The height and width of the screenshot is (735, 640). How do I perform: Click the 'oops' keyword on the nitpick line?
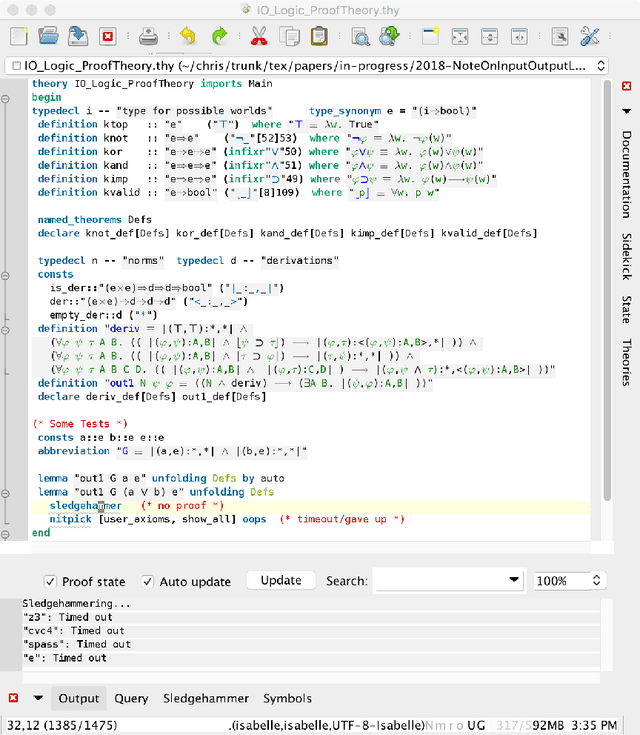(x=254, y=519)
